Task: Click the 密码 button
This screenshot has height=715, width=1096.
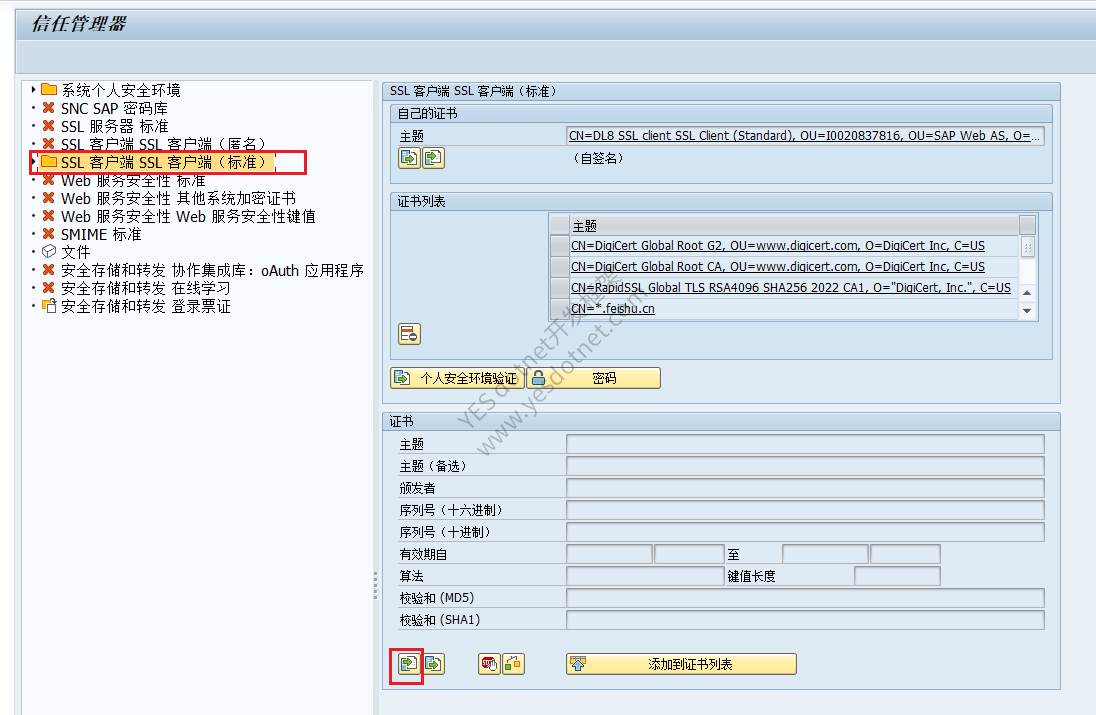Action: pyautogui.click(x=593, y=378)
